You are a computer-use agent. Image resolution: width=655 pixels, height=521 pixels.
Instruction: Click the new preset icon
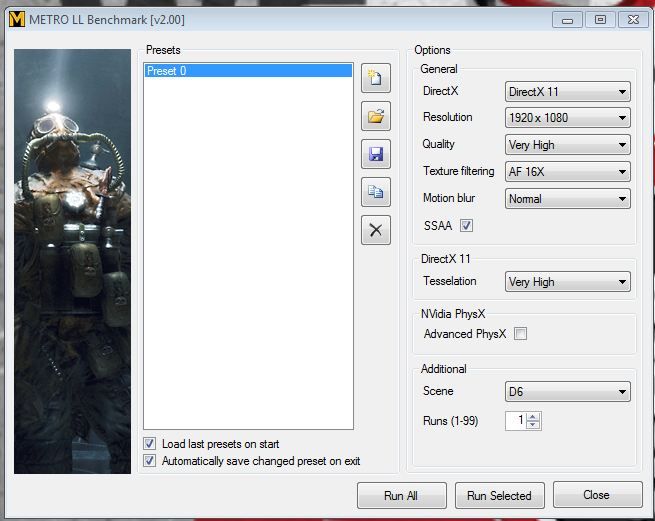click(x=375, y=78)
